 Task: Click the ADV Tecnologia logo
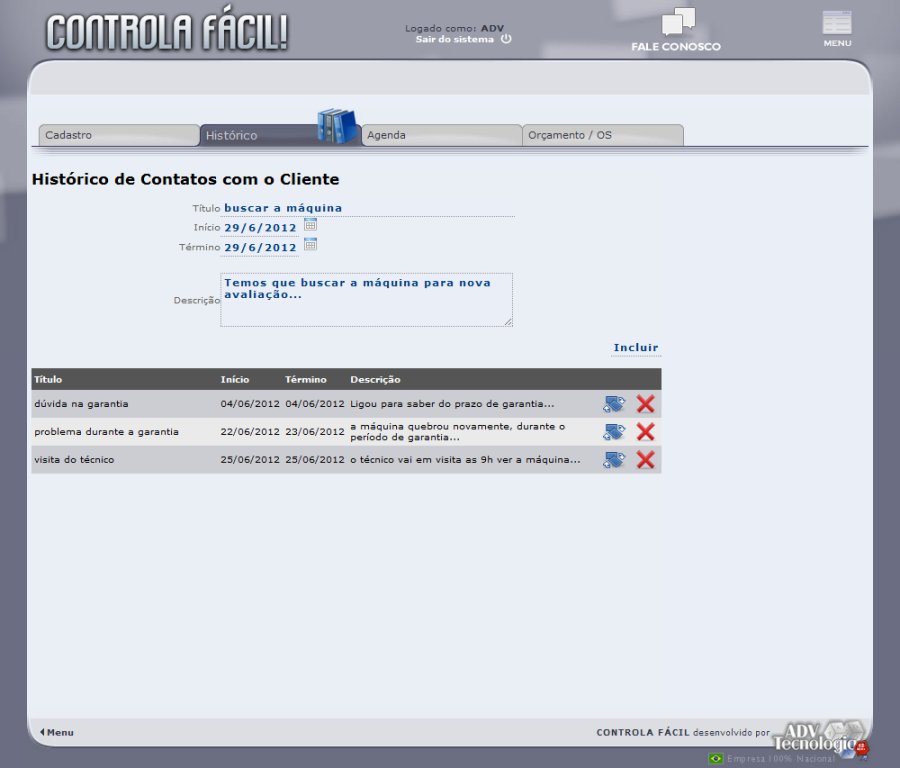coord(816,737)
